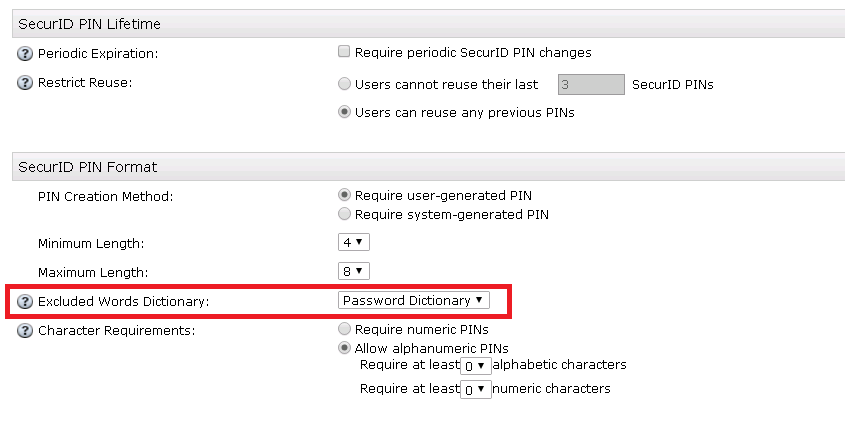Expand the numeric characters count dropdown

coord(476,389)
